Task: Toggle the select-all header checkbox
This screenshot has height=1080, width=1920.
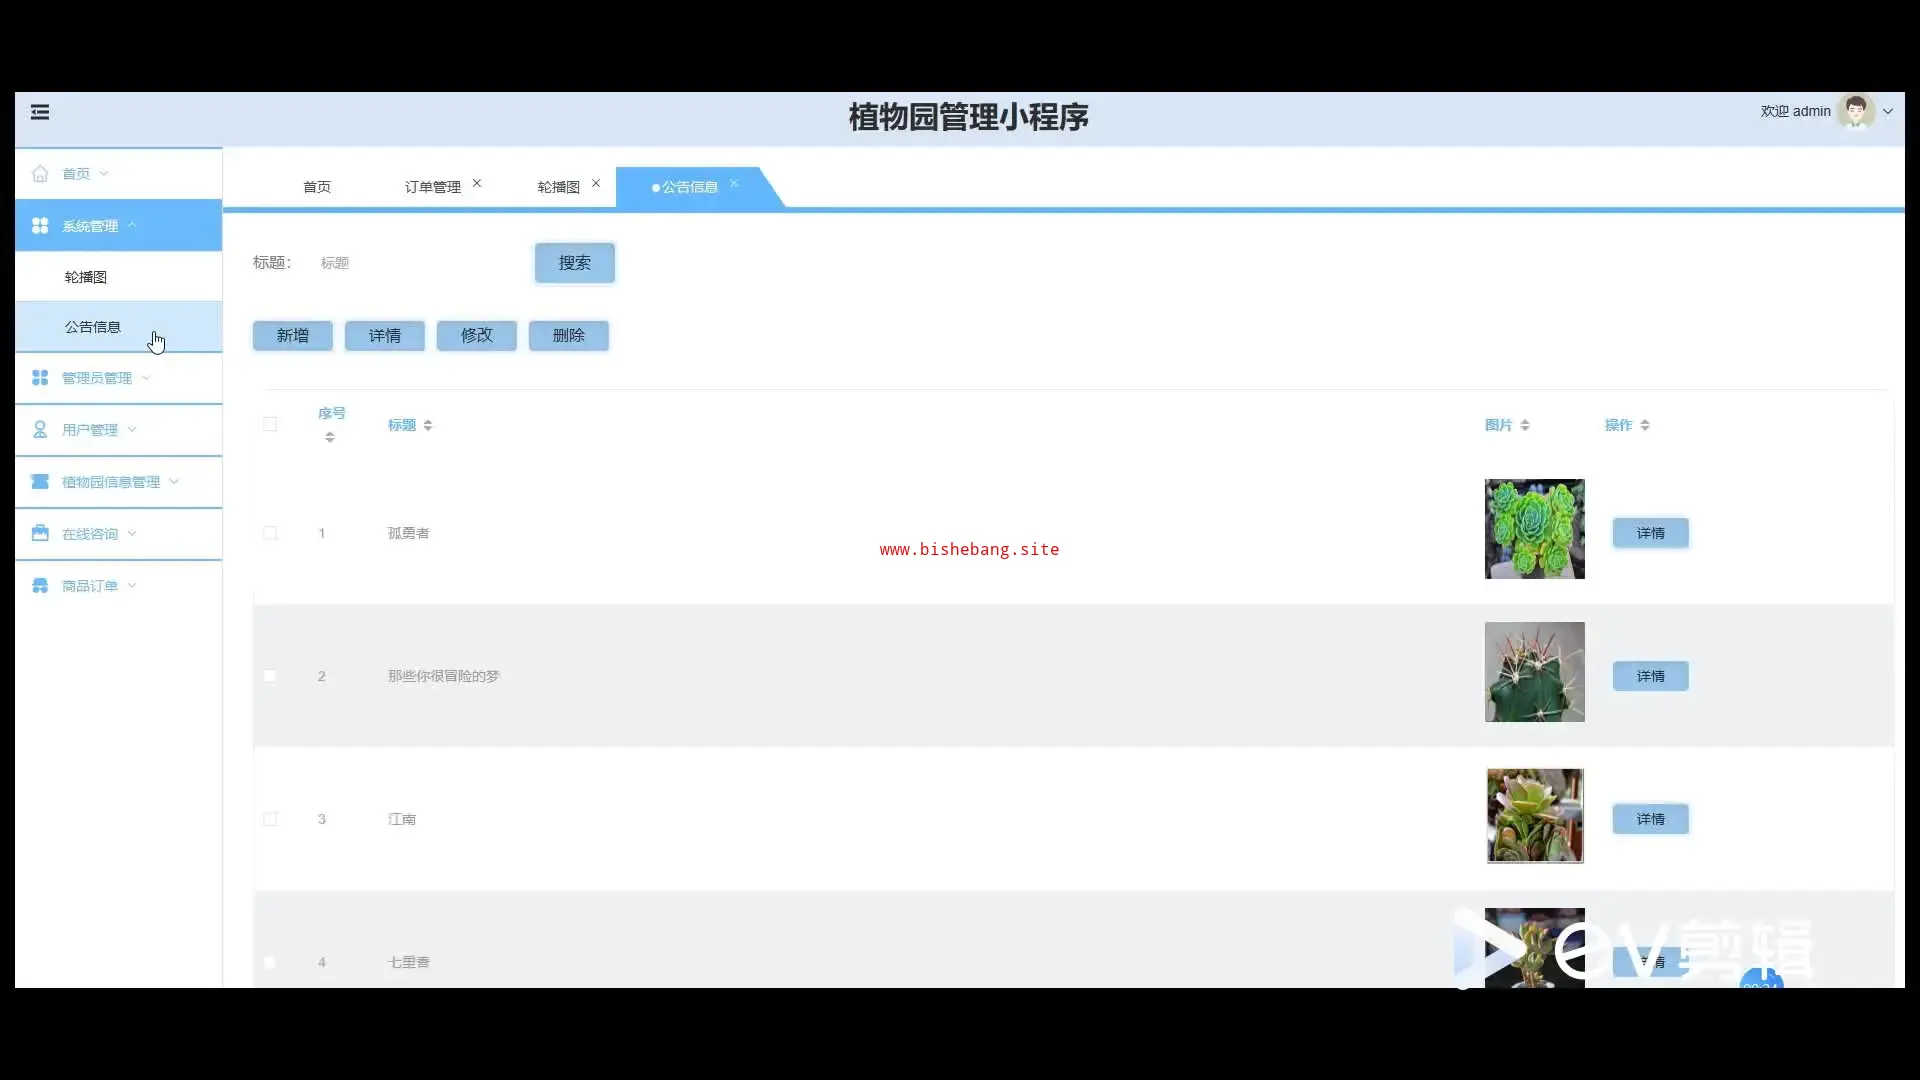Action: 270,425
